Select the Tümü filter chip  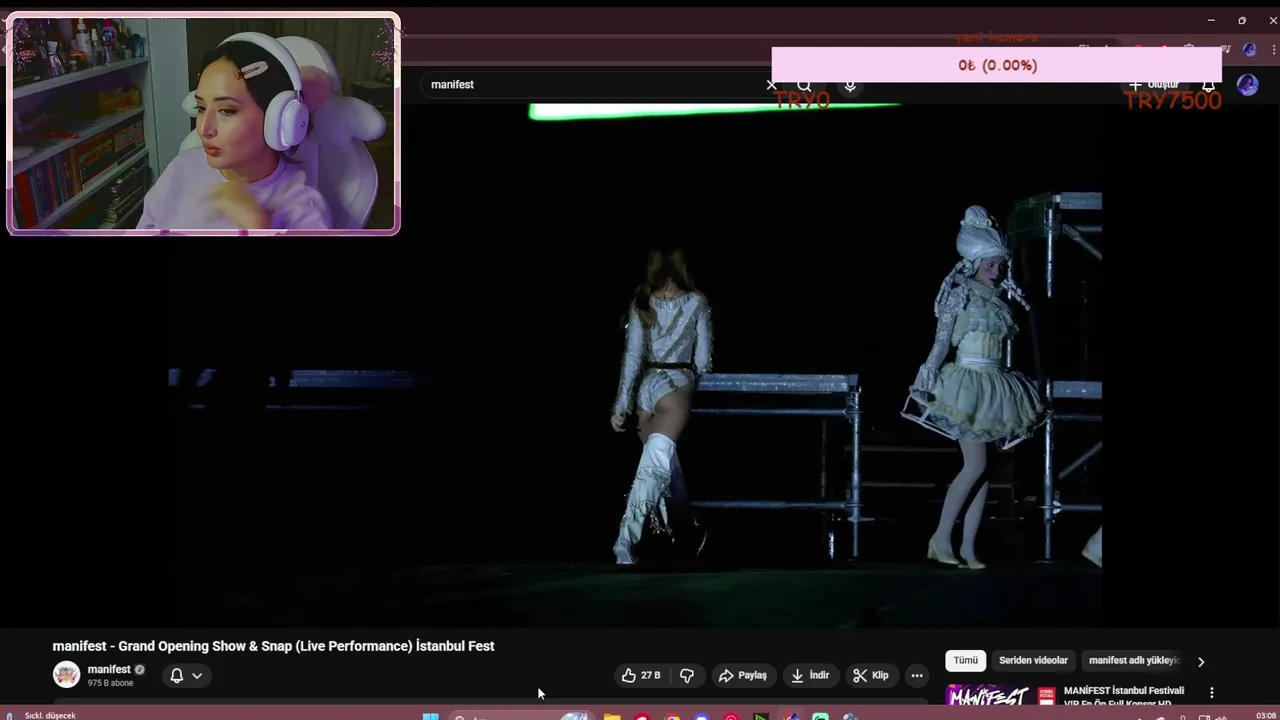tap(965, 660)
